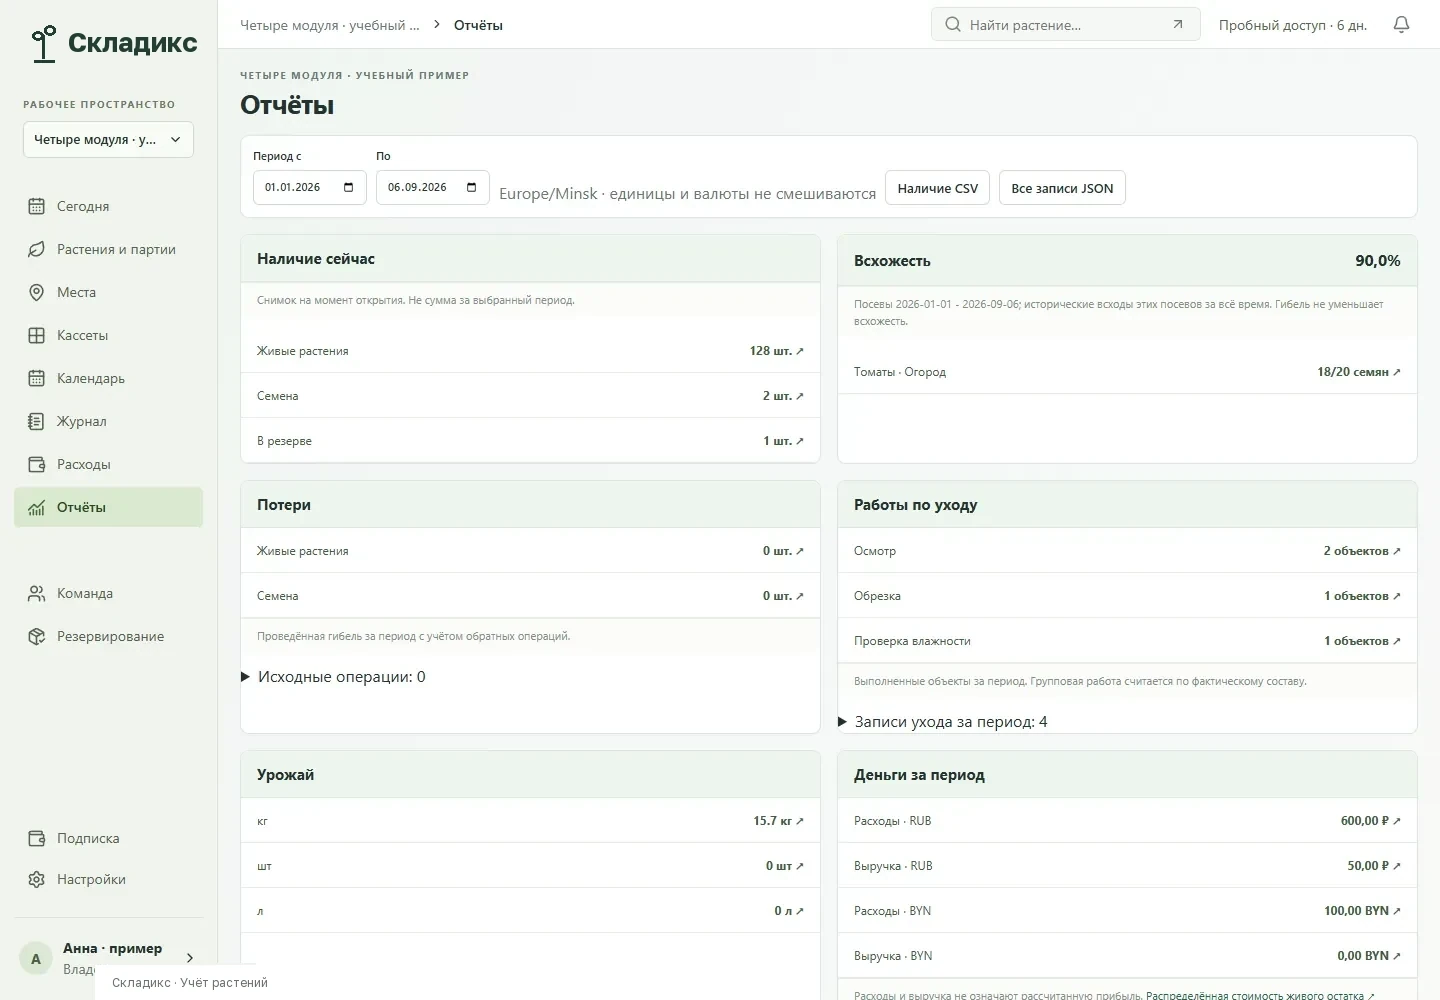
Task: Click breadcrumb Четыре модуля · учебный
Action: coord(330,25)
